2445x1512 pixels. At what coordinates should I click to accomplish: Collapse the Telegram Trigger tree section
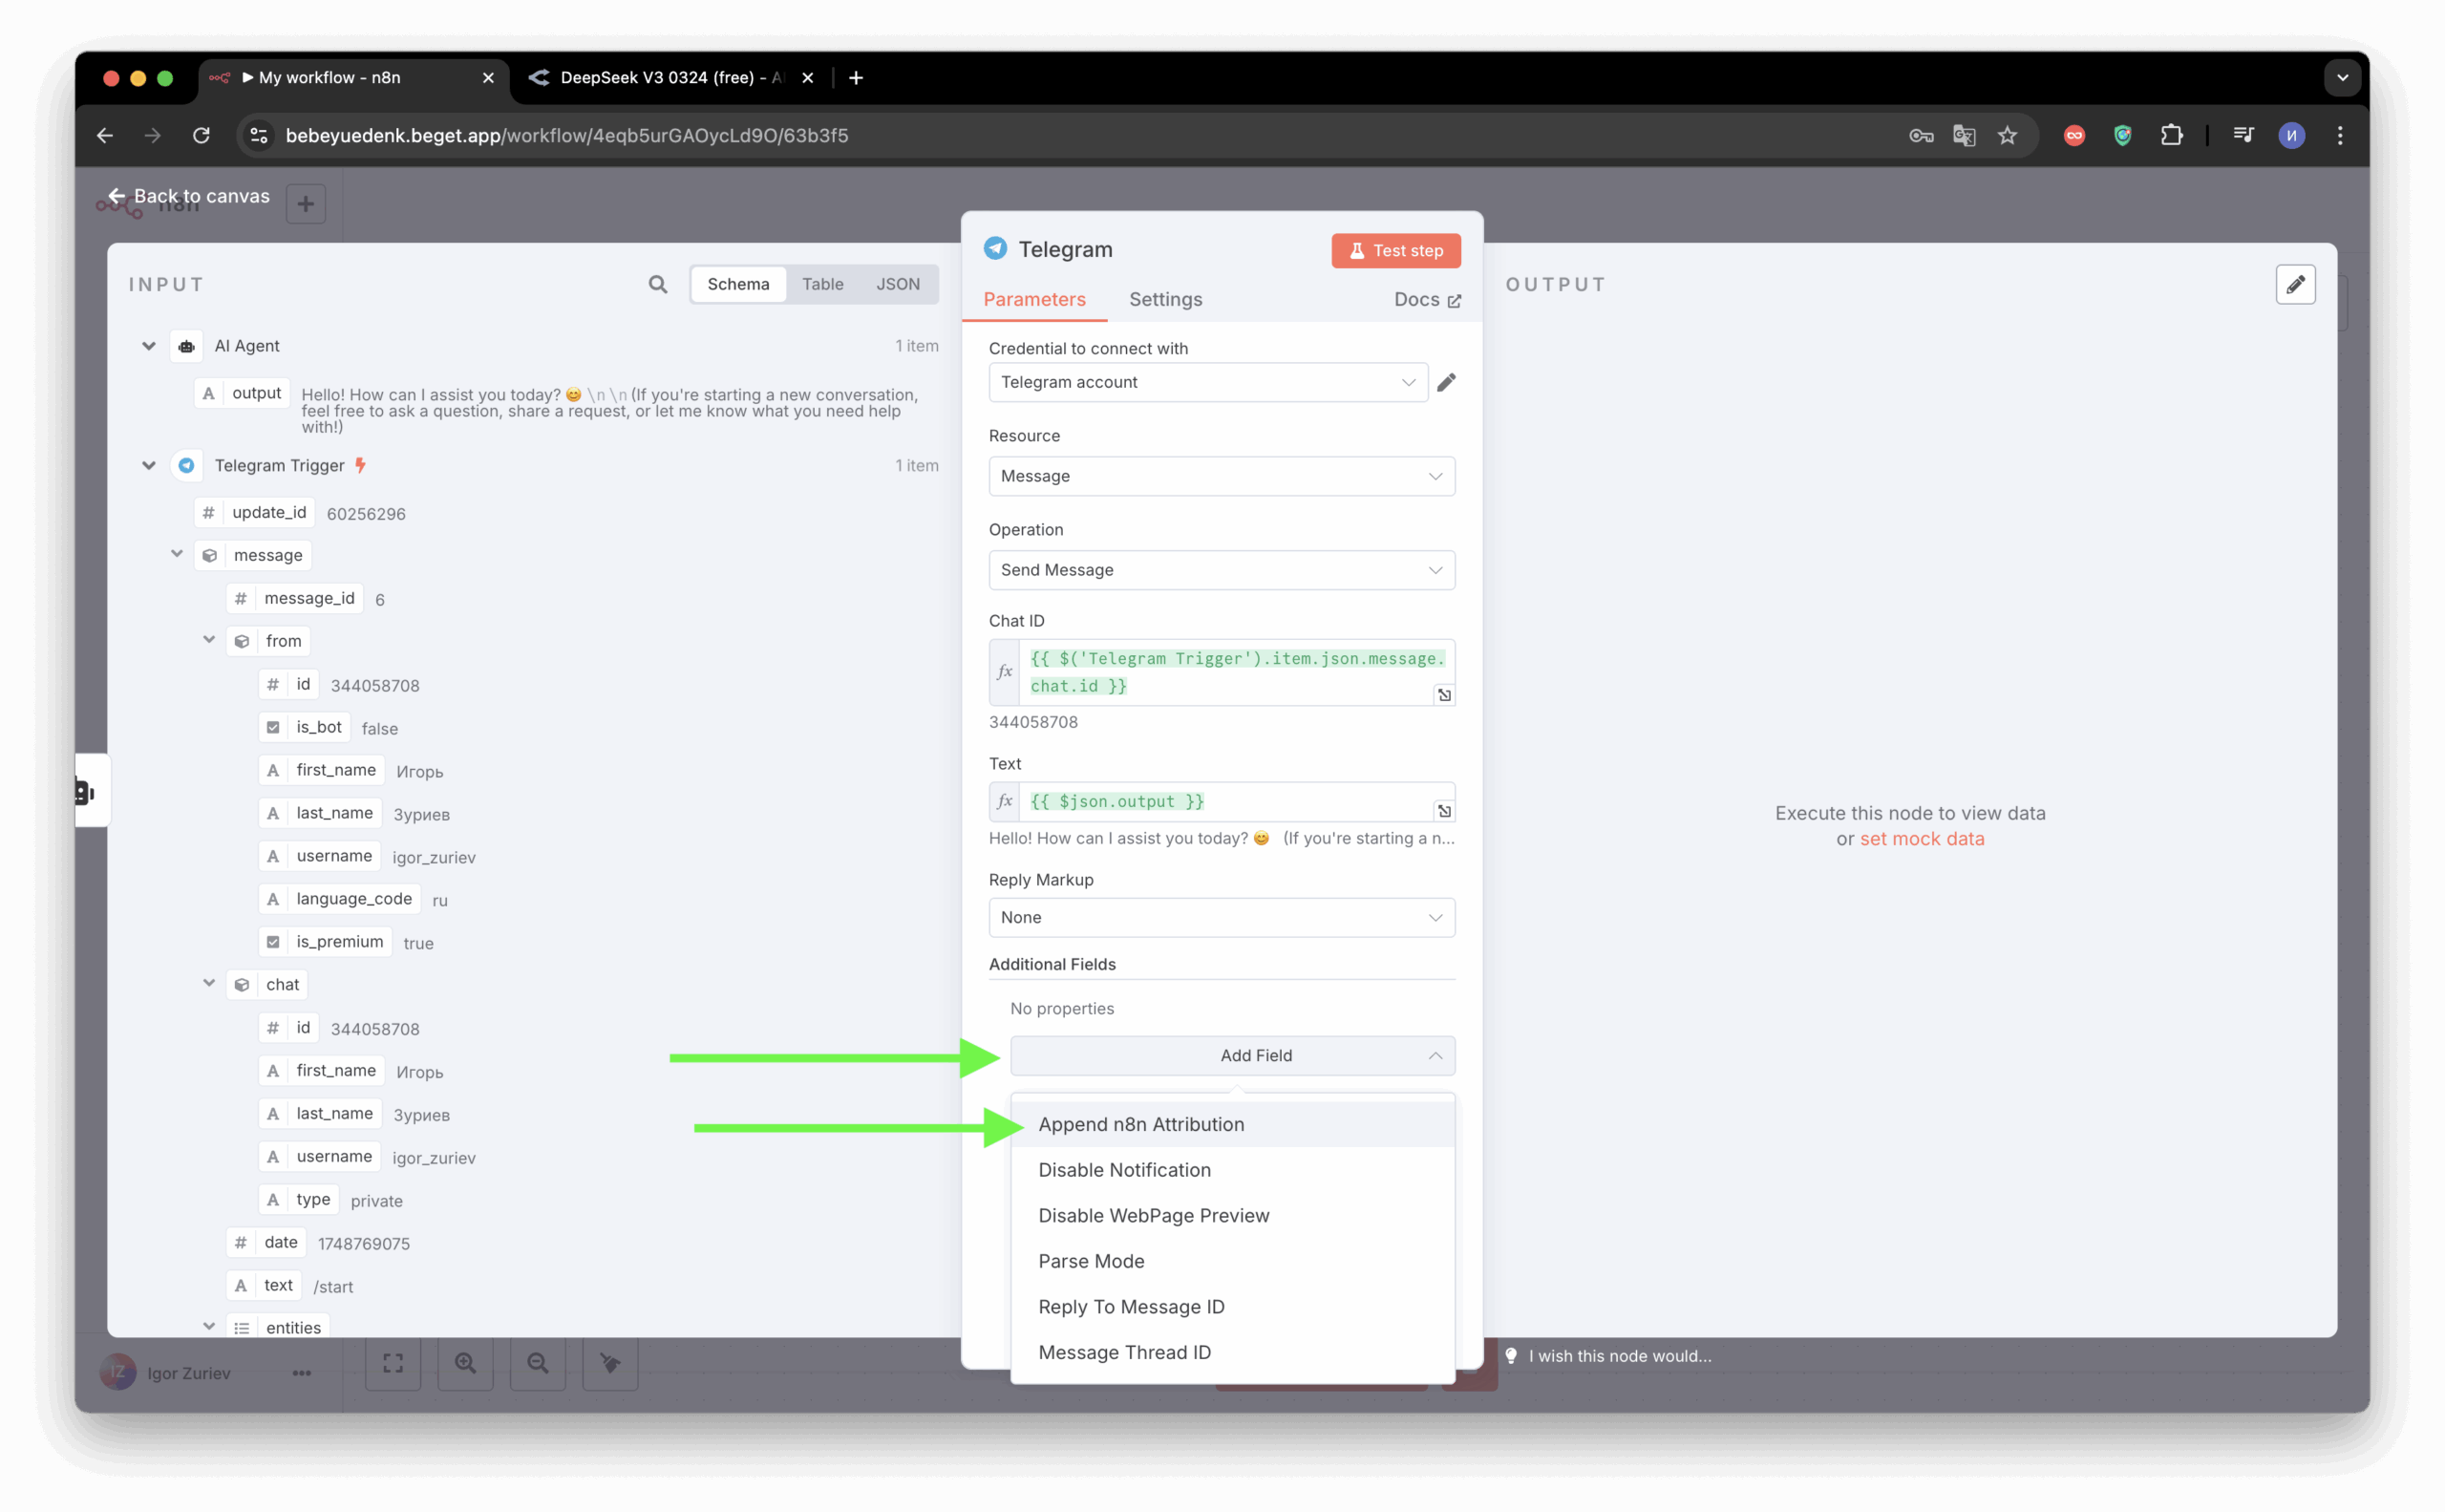(149, 465)
